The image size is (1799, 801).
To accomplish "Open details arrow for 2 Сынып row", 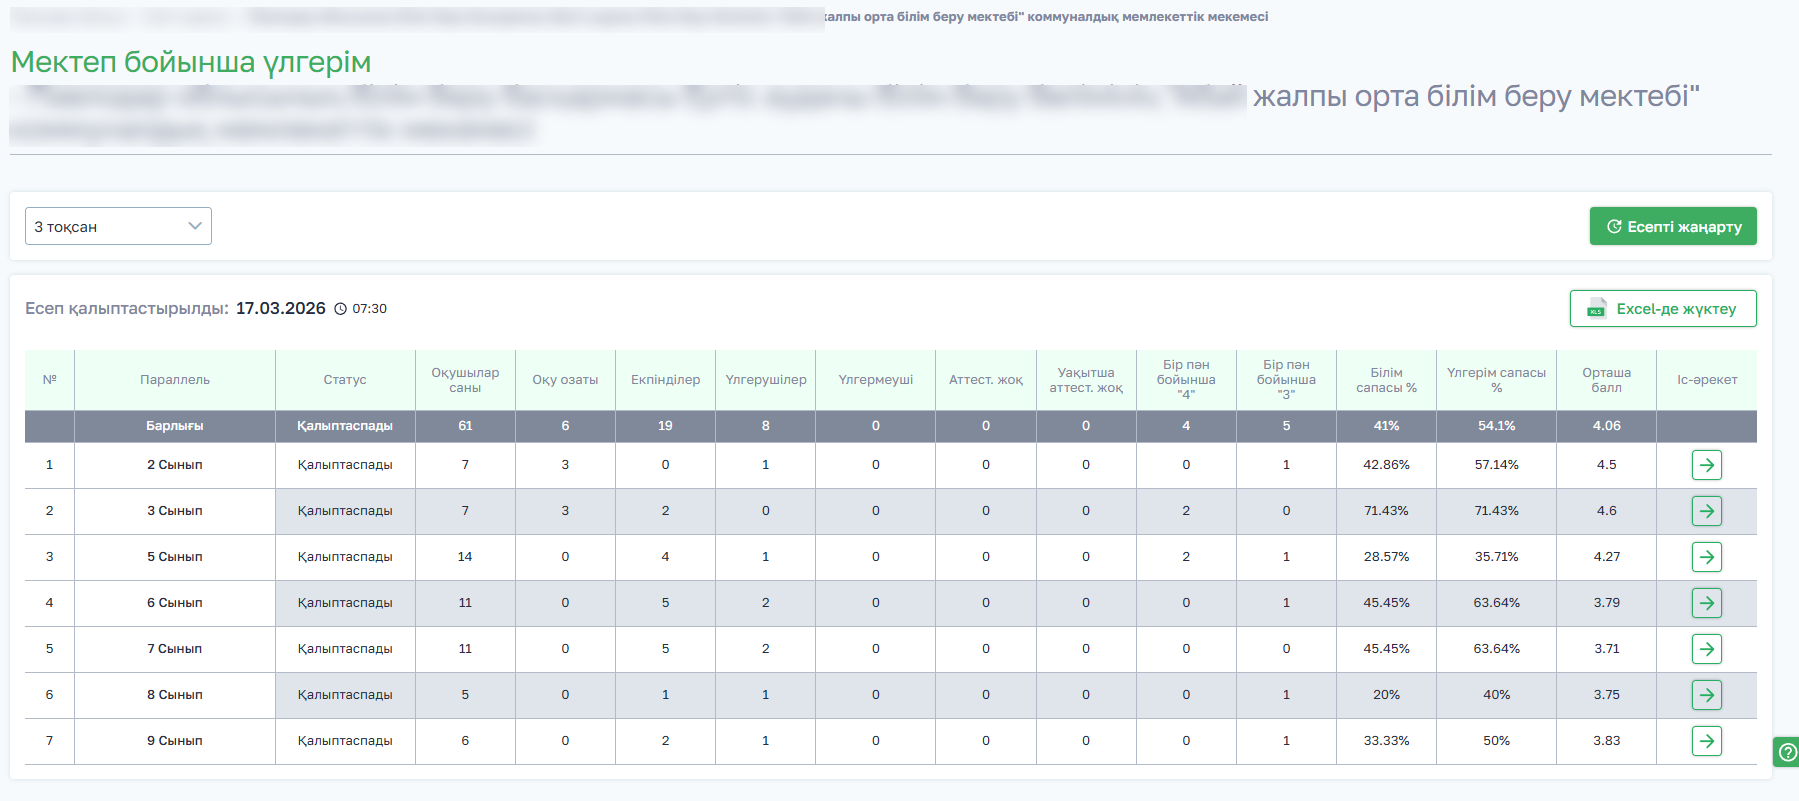I will pos(1706,465).
